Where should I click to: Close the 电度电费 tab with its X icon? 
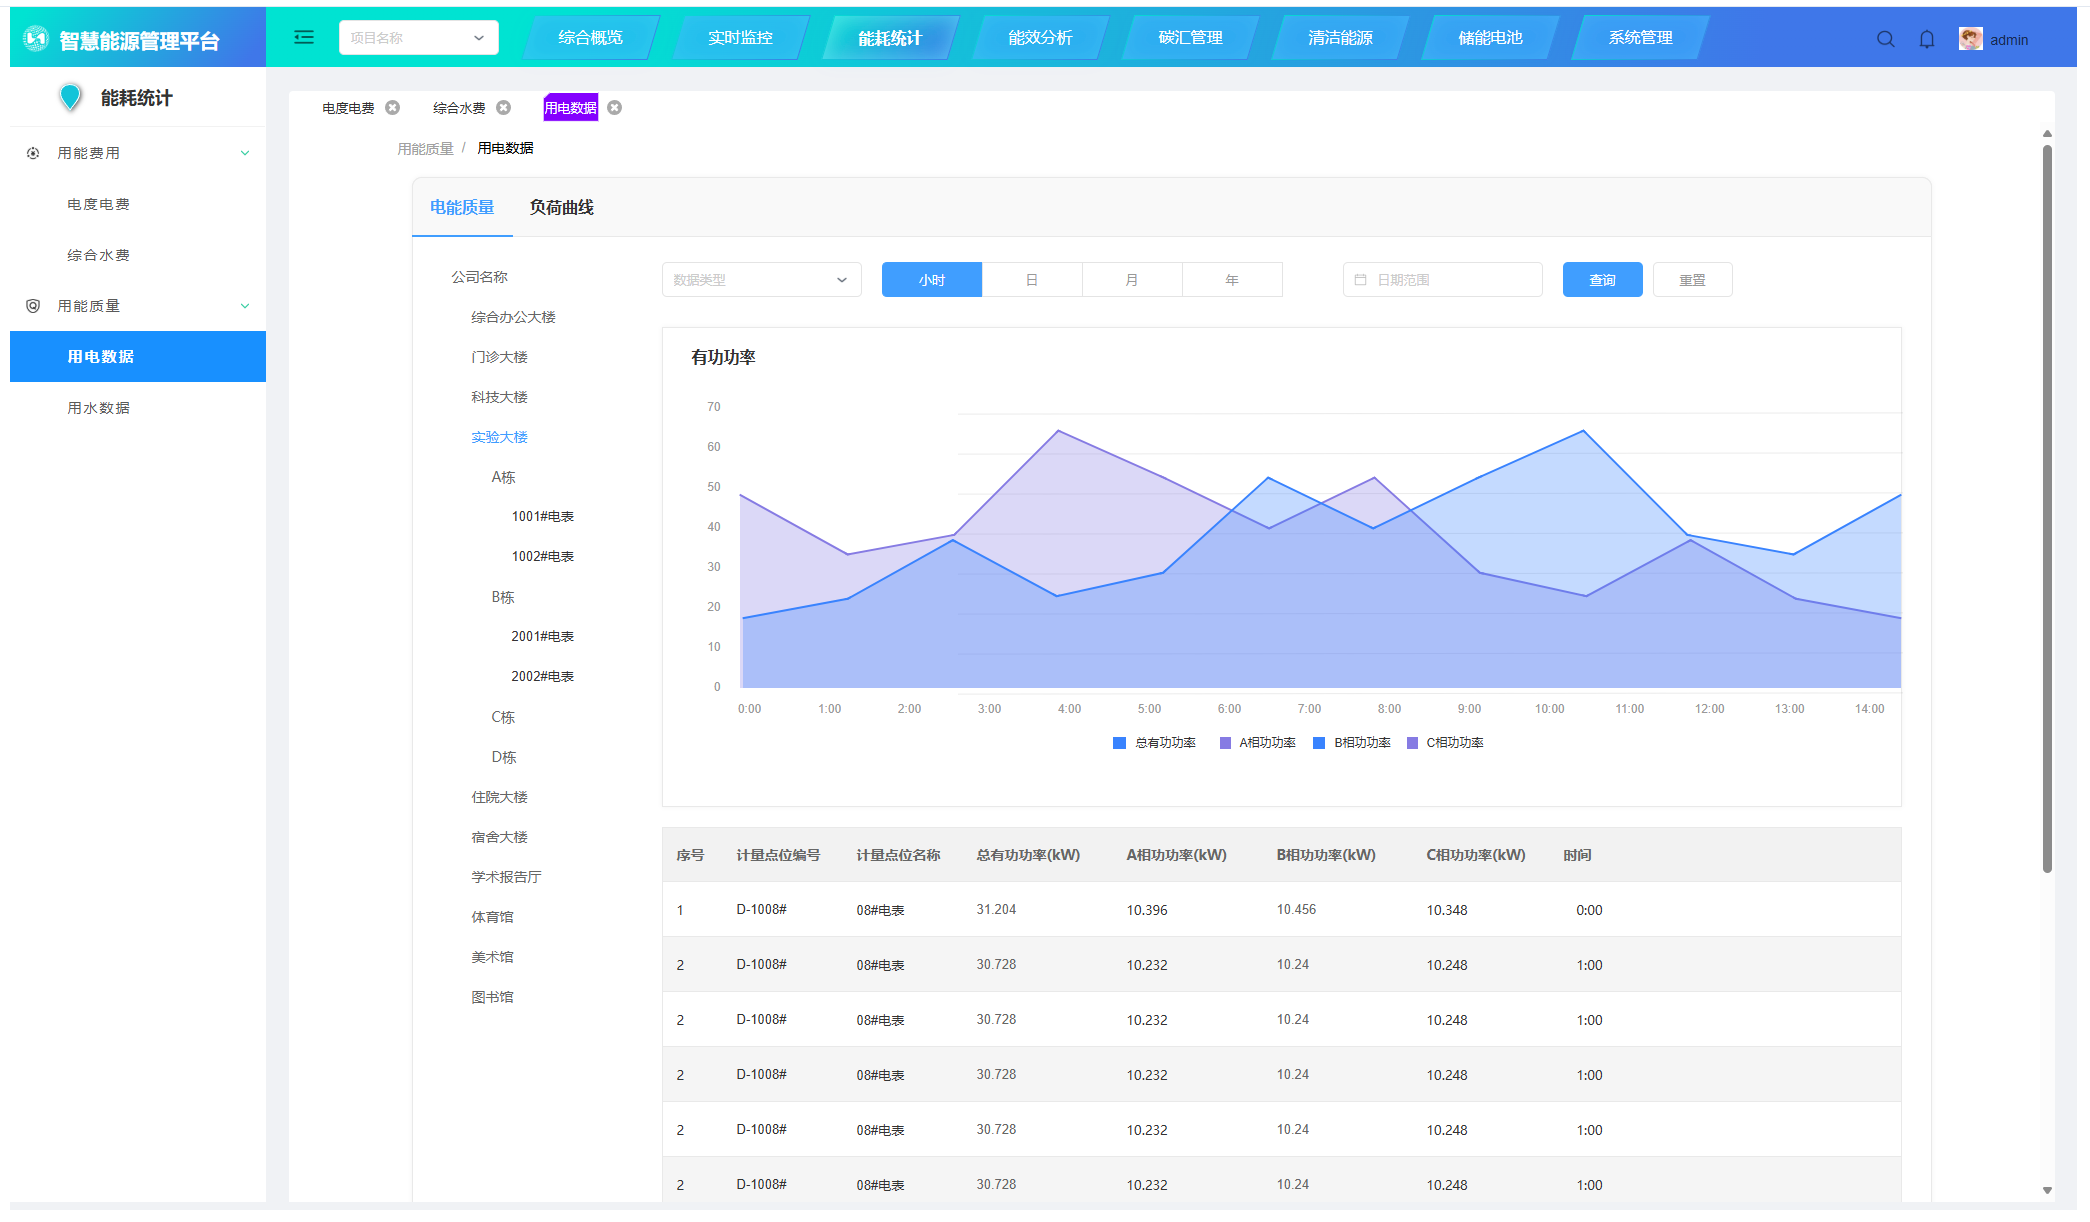coord(393,108)
